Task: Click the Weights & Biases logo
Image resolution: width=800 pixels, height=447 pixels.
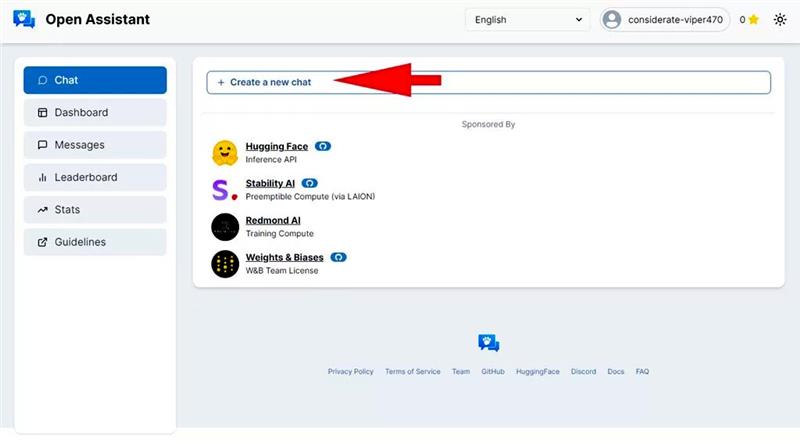Action: pyautogui.click(x=225, y=264)
